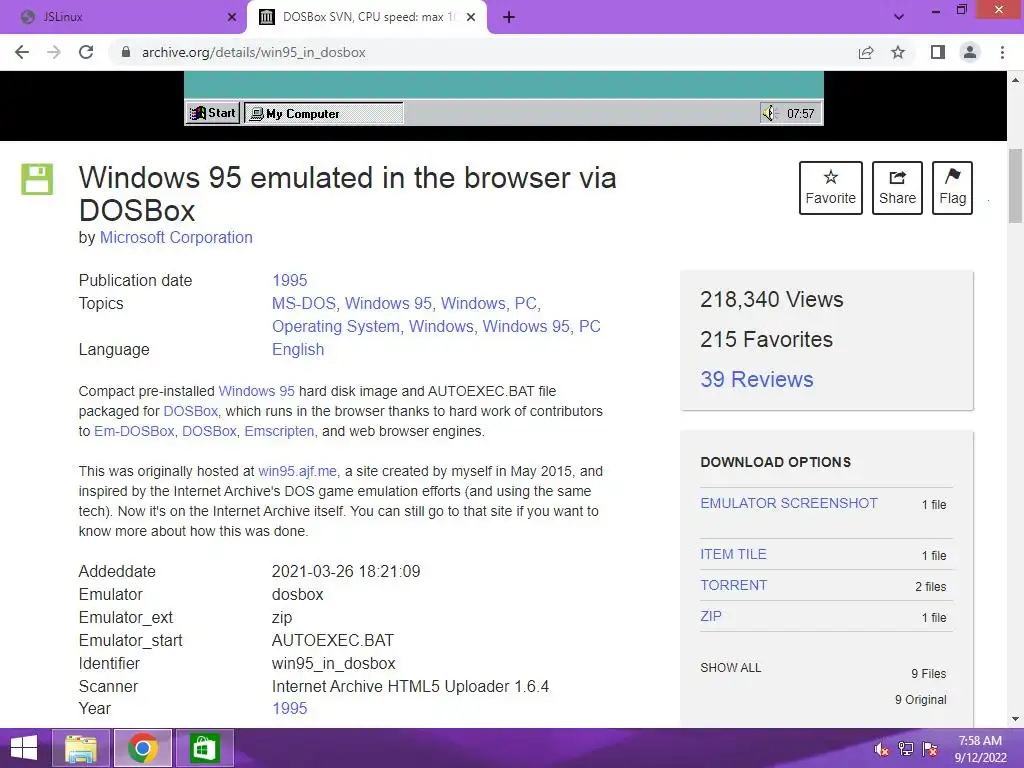This screenshot has width=1024, height=768.
Task: Select My Computer in the emulated taskbar
Action: tap(324, 114)
